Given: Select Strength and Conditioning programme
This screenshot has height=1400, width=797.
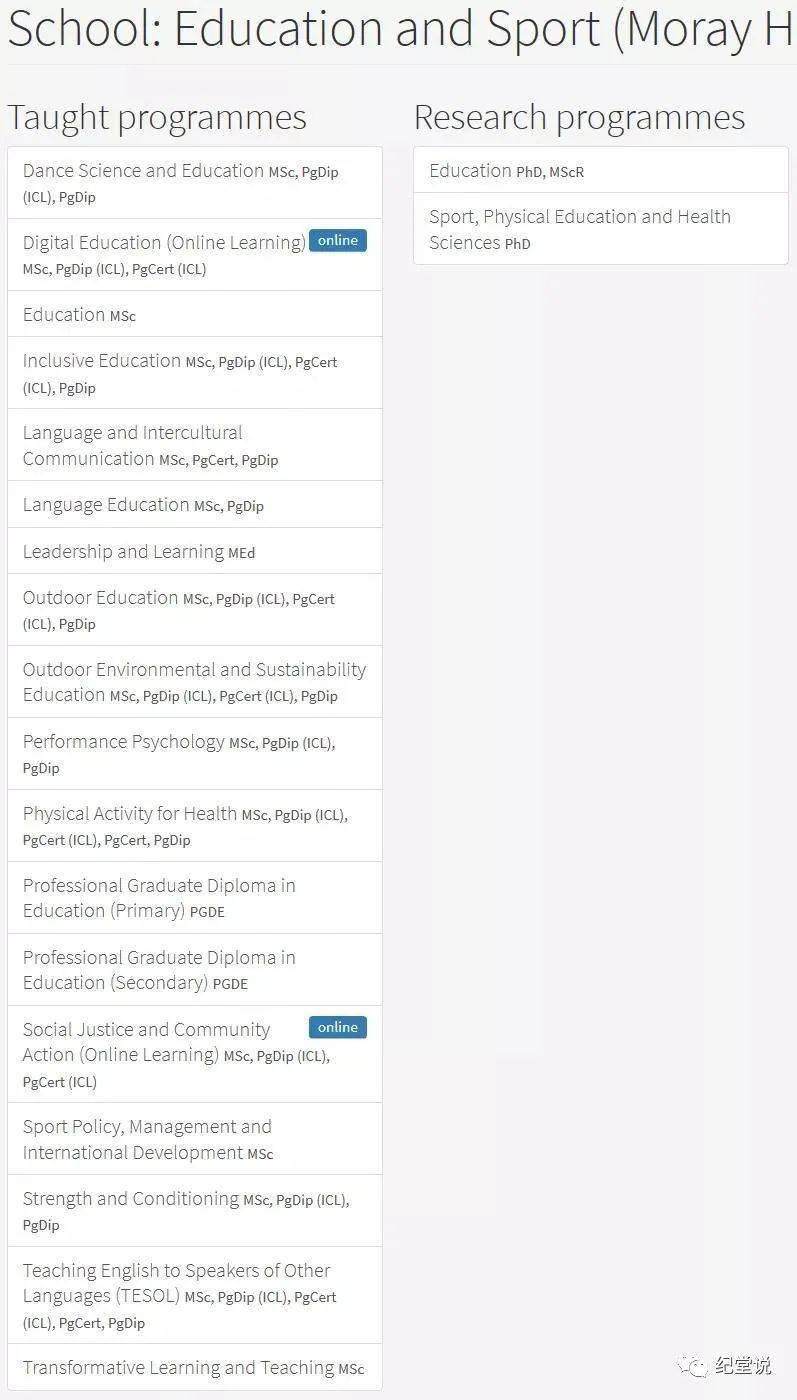Looking at the screenshot, I should pos(131,1199).
